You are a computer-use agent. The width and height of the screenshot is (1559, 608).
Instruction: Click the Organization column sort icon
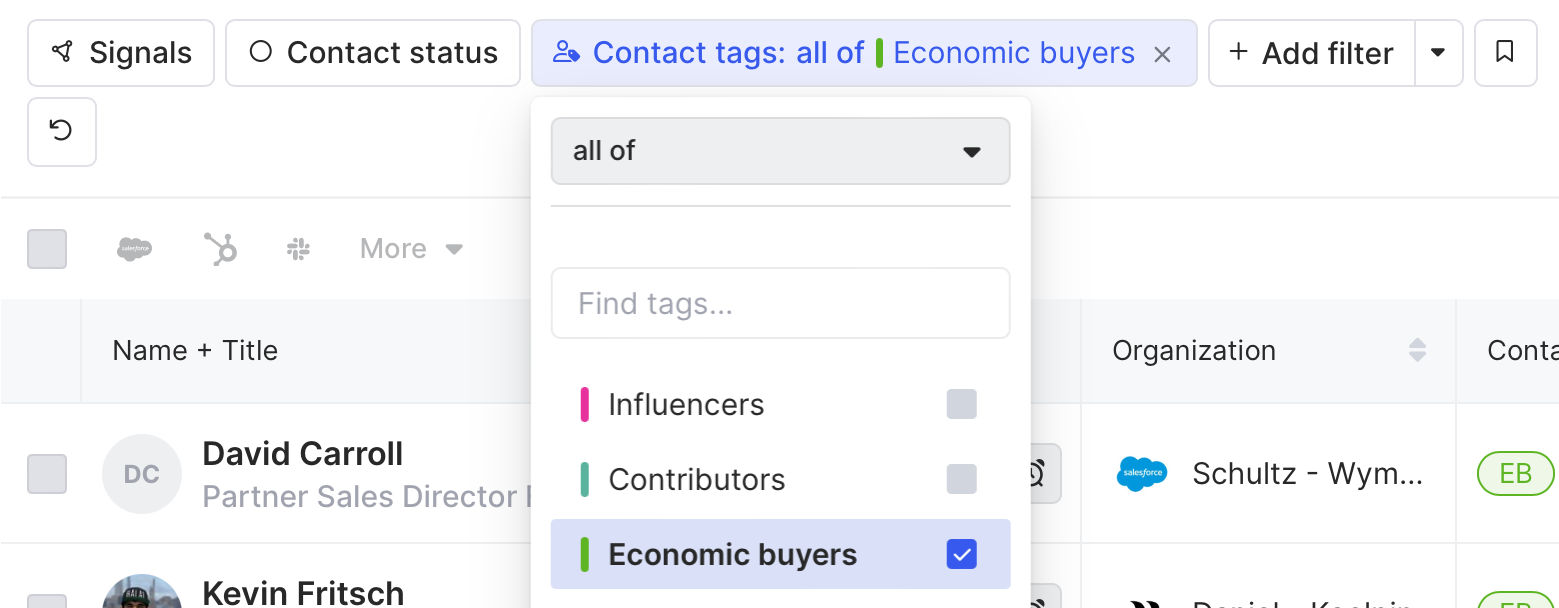[1417, 350]
